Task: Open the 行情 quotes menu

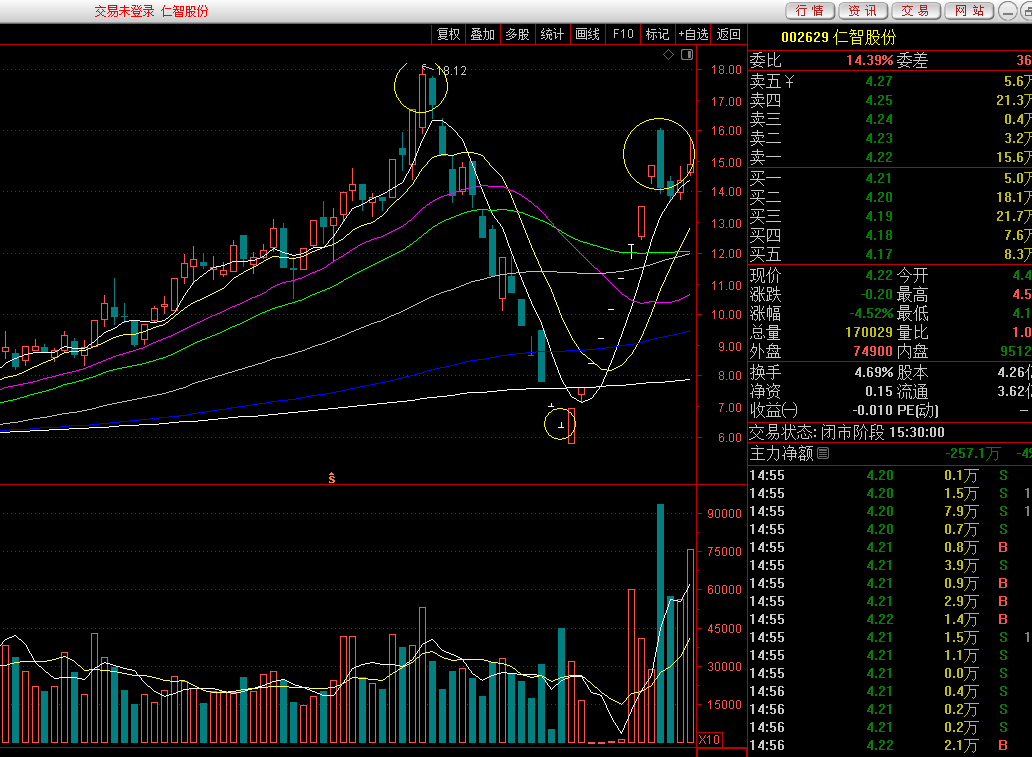Action: [810, 11]
